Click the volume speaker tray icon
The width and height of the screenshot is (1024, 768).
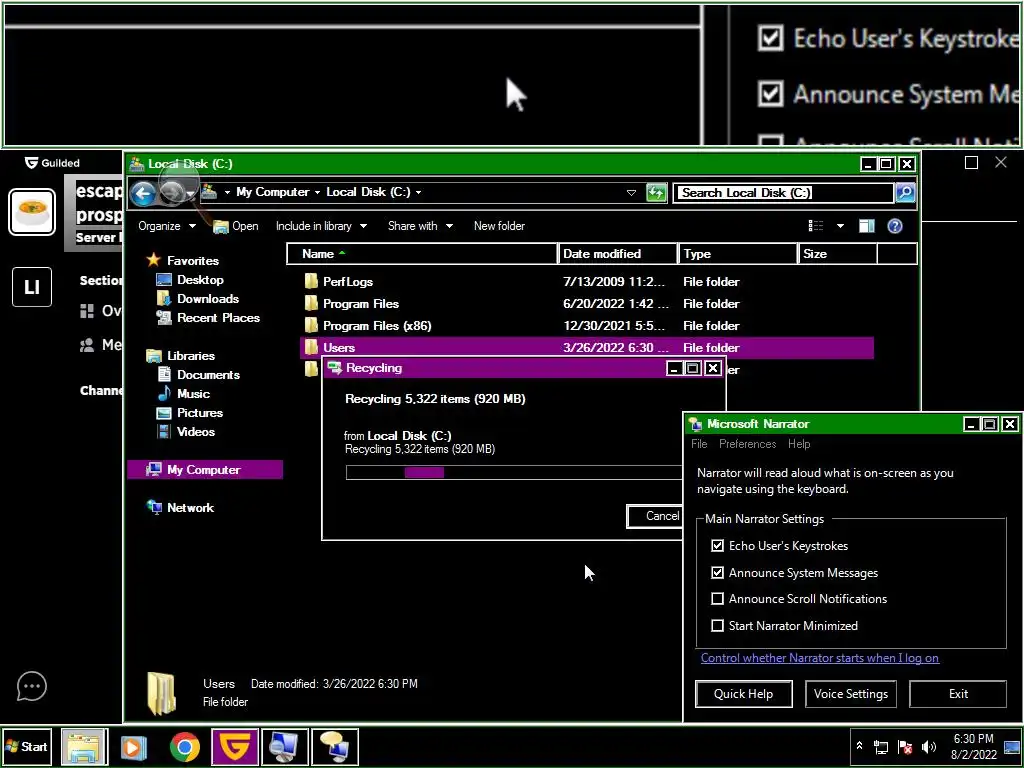928,746
